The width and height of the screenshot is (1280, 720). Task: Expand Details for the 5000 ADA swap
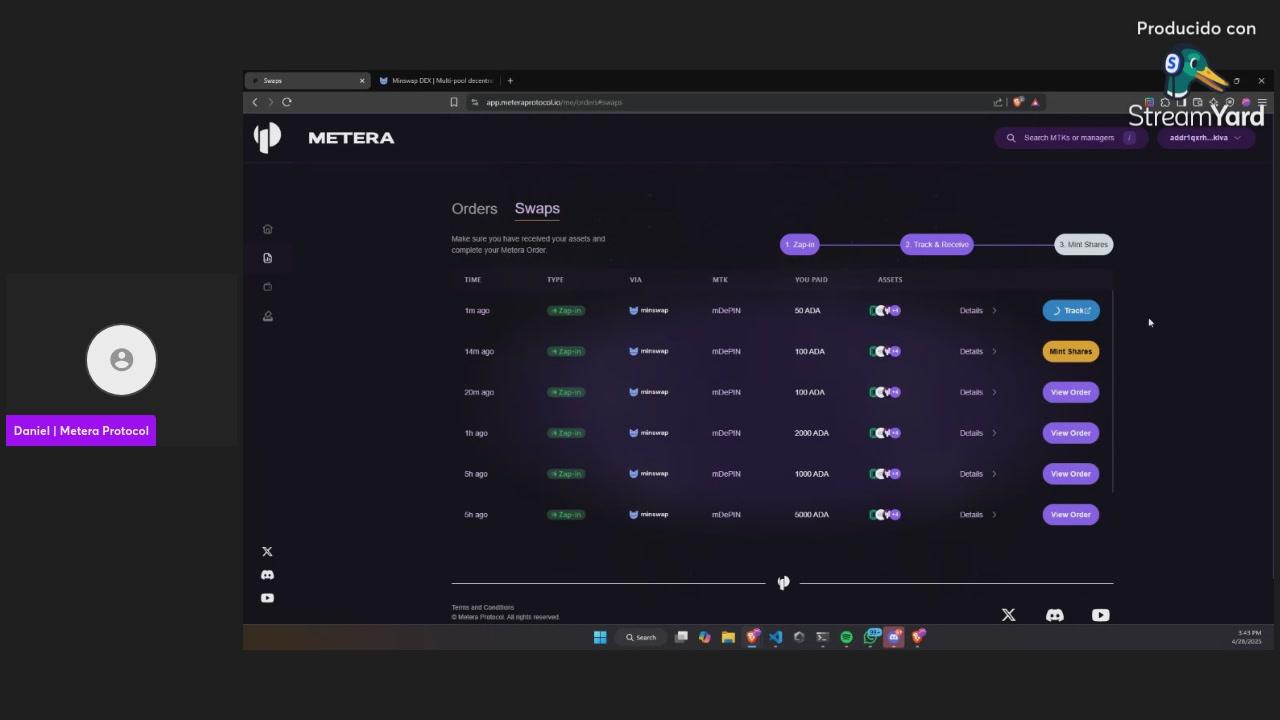pos(978,515)
